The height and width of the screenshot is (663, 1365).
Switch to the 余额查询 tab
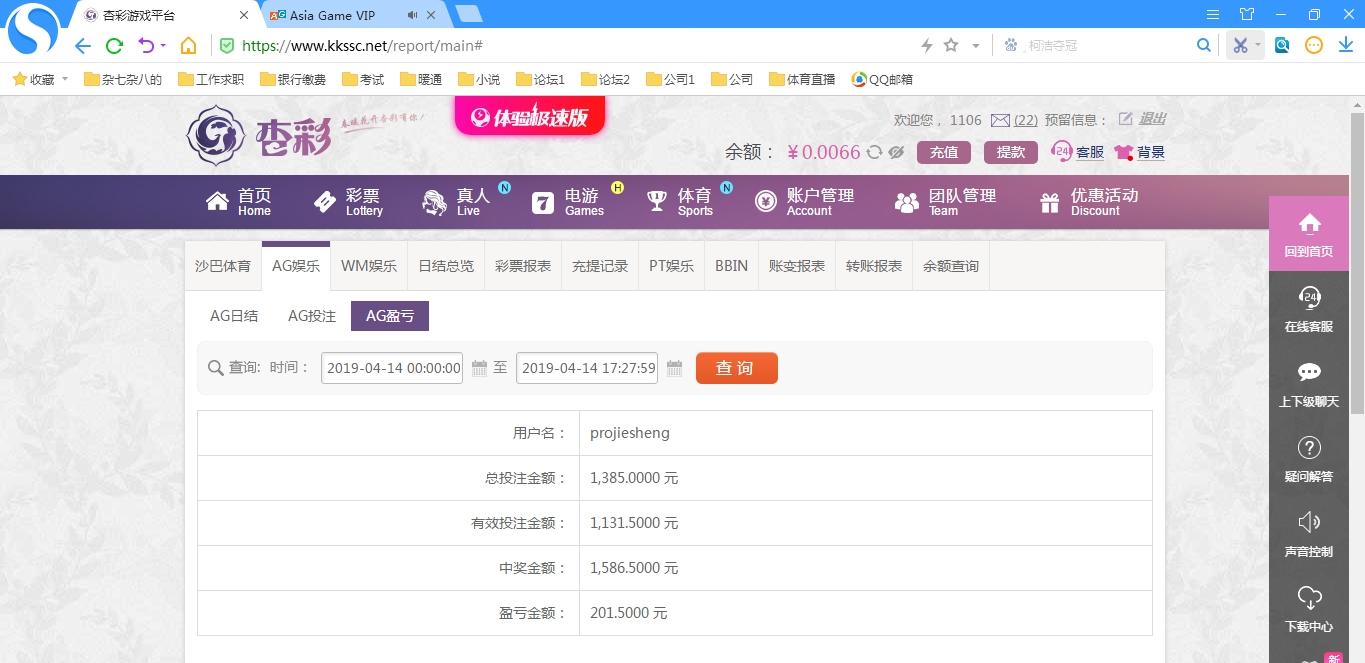point(951,266)
